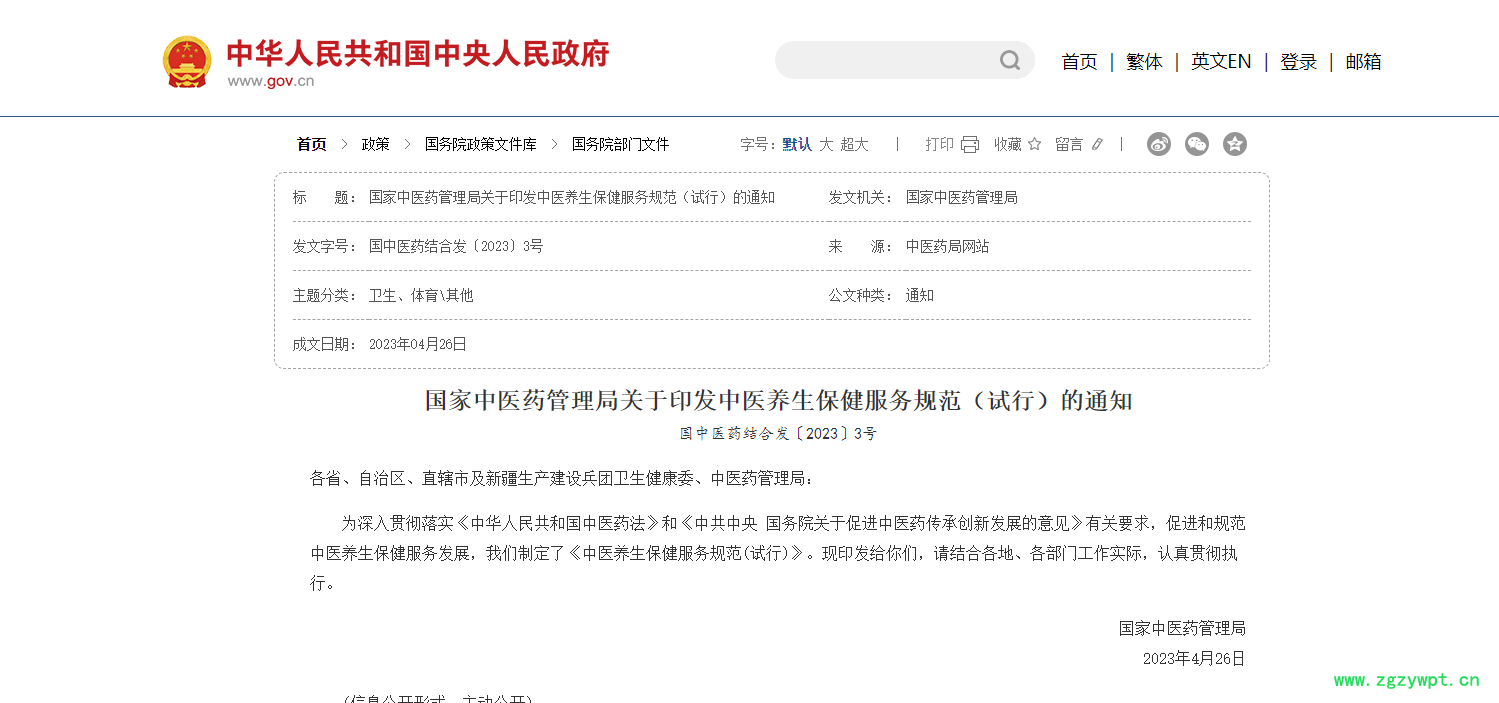
Task: Share the page via the Weibo icon
Action: [x=1158, y=144]
